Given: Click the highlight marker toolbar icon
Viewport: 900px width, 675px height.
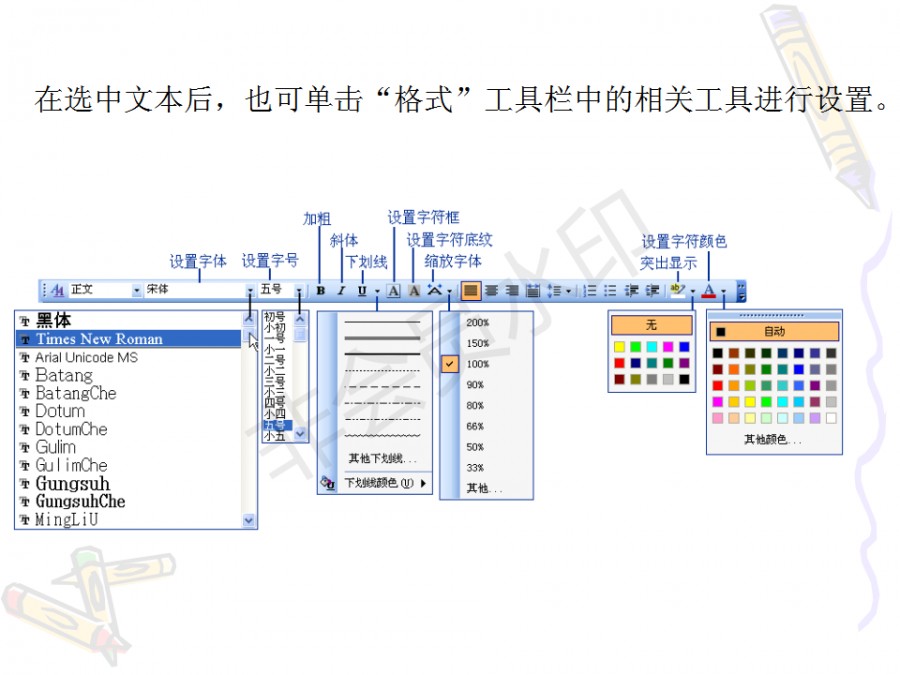Looking at the screenshot, I should [x=677, y=291].
